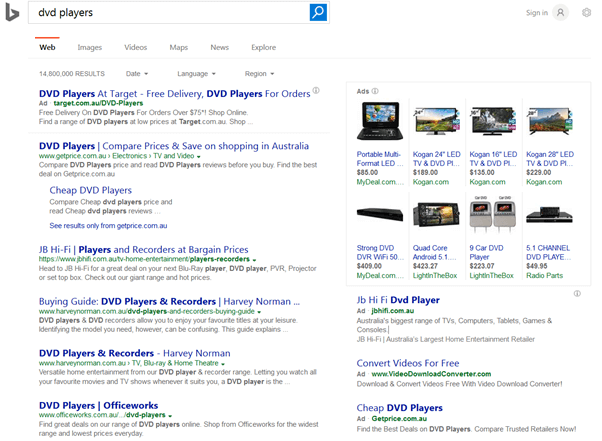Open Strong DVD DVR WiFi product title

point(380,253)
